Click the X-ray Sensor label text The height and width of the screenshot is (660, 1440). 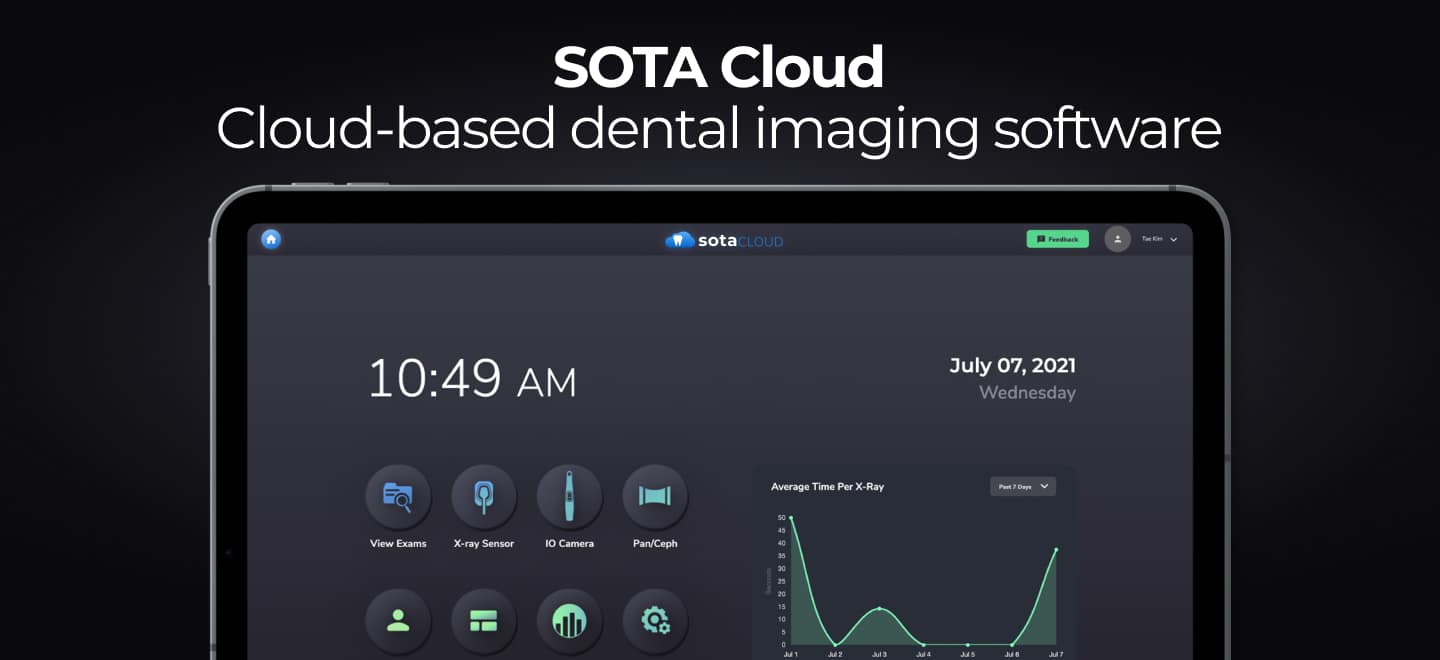point(484,544)
